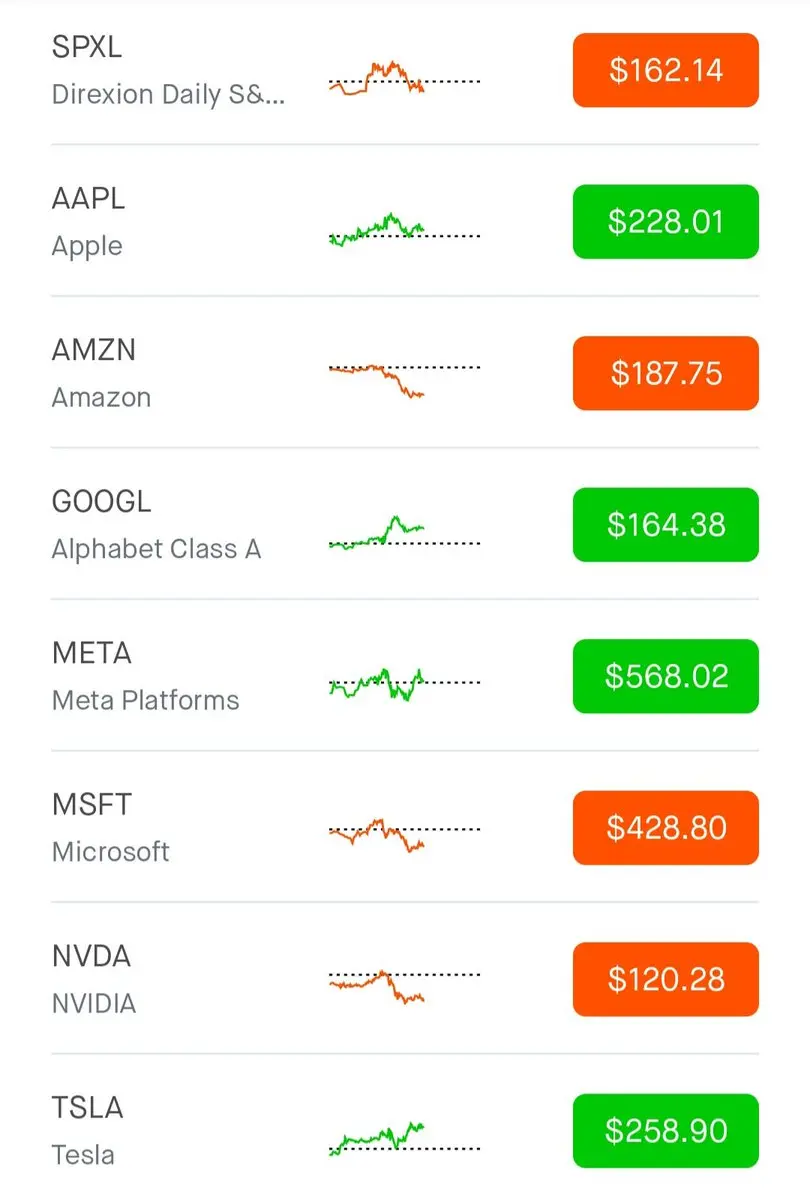Open the Direxion Daily S&P stock row
The width and height of the screenshot is (810, 1200).
pos(405,70)
